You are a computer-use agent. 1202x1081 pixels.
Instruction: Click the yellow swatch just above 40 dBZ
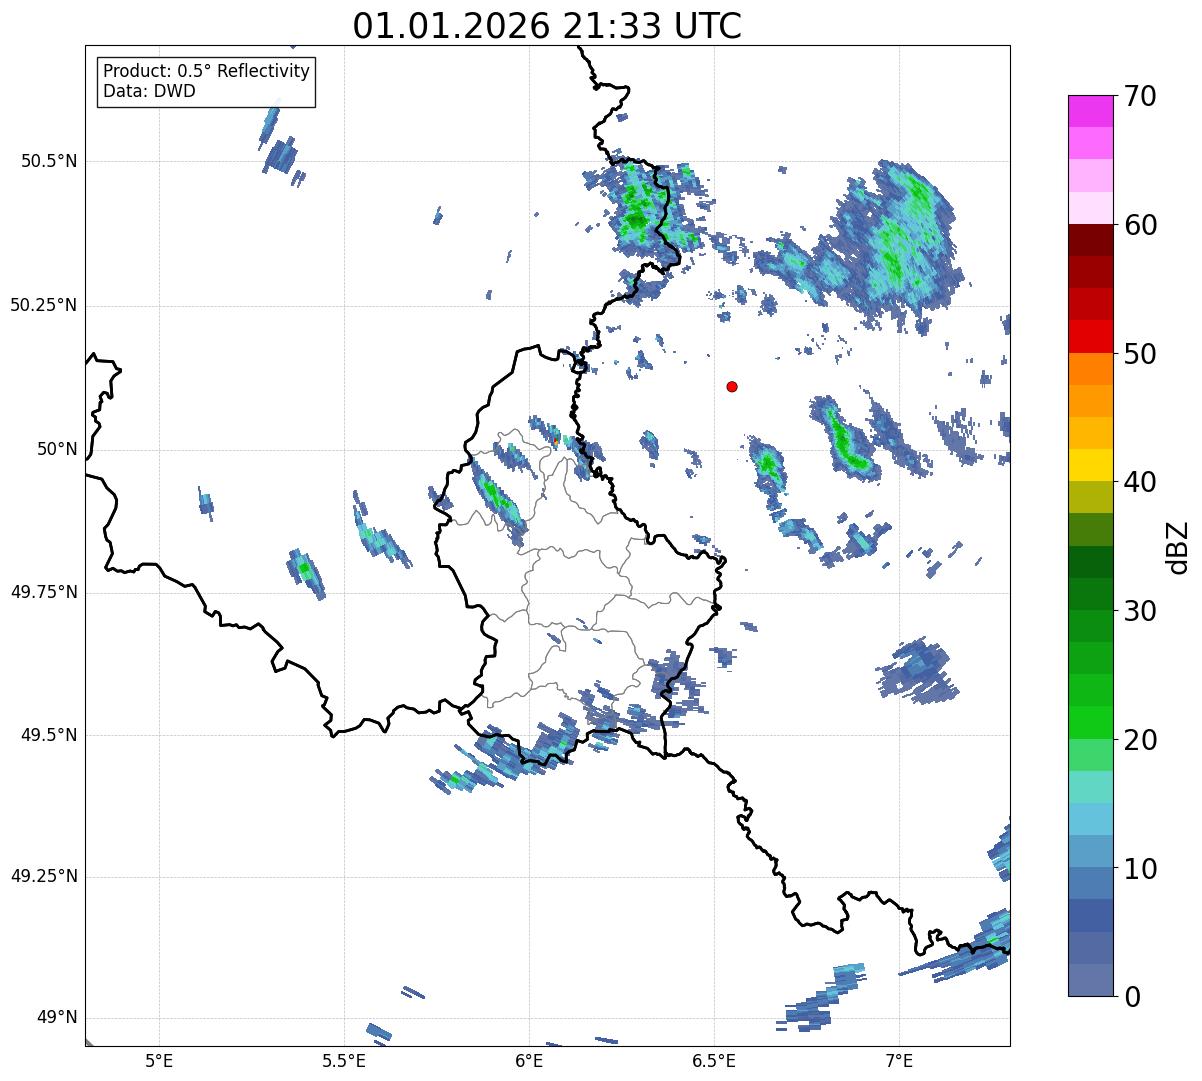coord(1090,465)
